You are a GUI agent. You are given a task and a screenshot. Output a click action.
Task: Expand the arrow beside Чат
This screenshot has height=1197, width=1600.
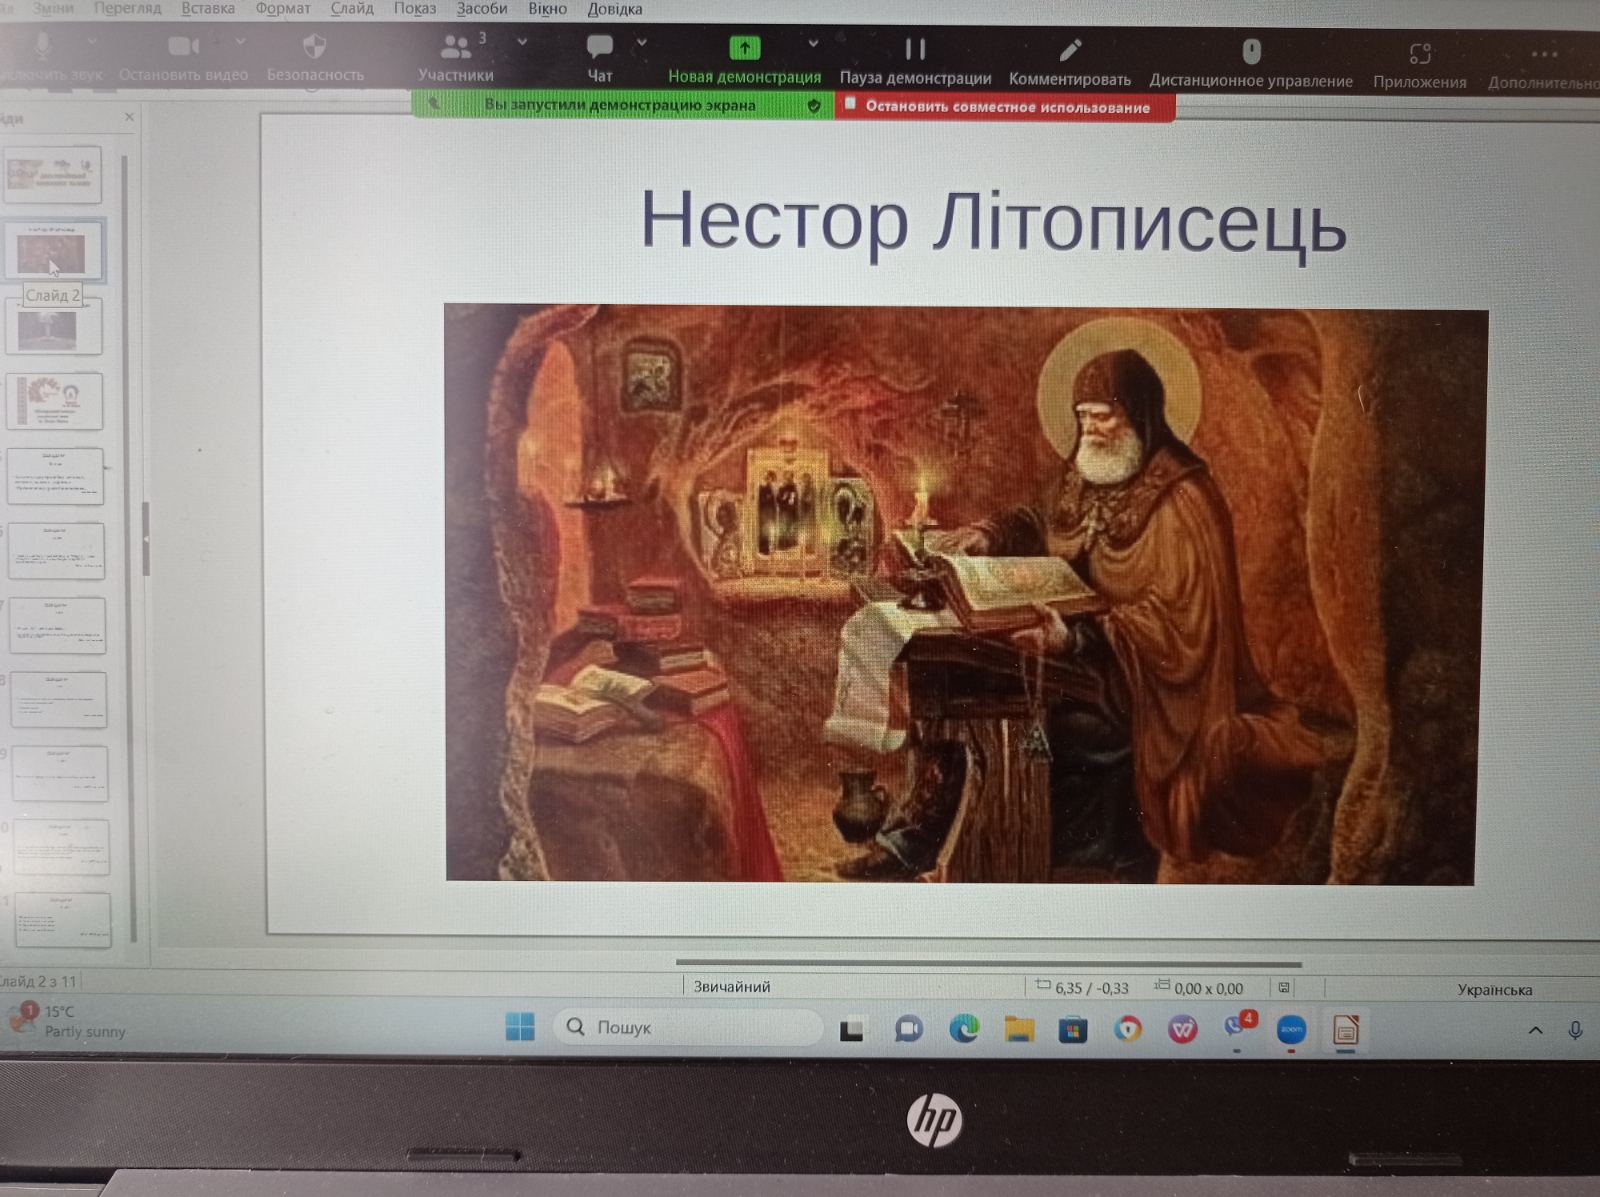point(642,42)
